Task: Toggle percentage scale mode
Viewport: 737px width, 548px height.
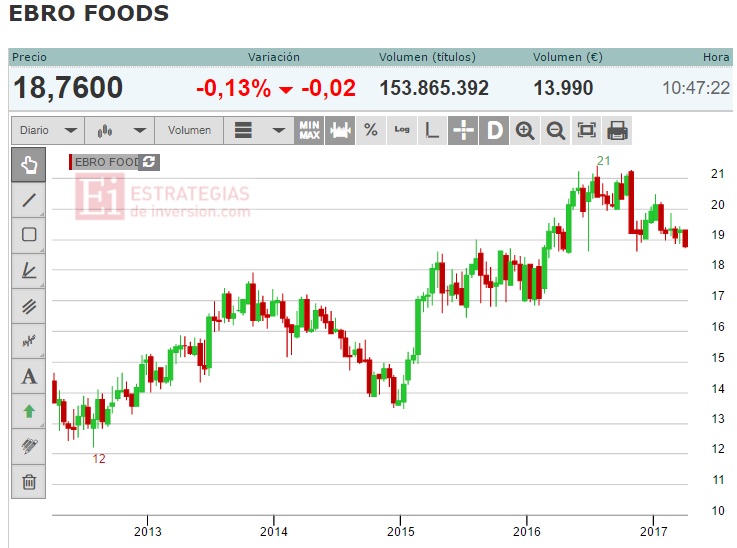Action: (371, 130)
